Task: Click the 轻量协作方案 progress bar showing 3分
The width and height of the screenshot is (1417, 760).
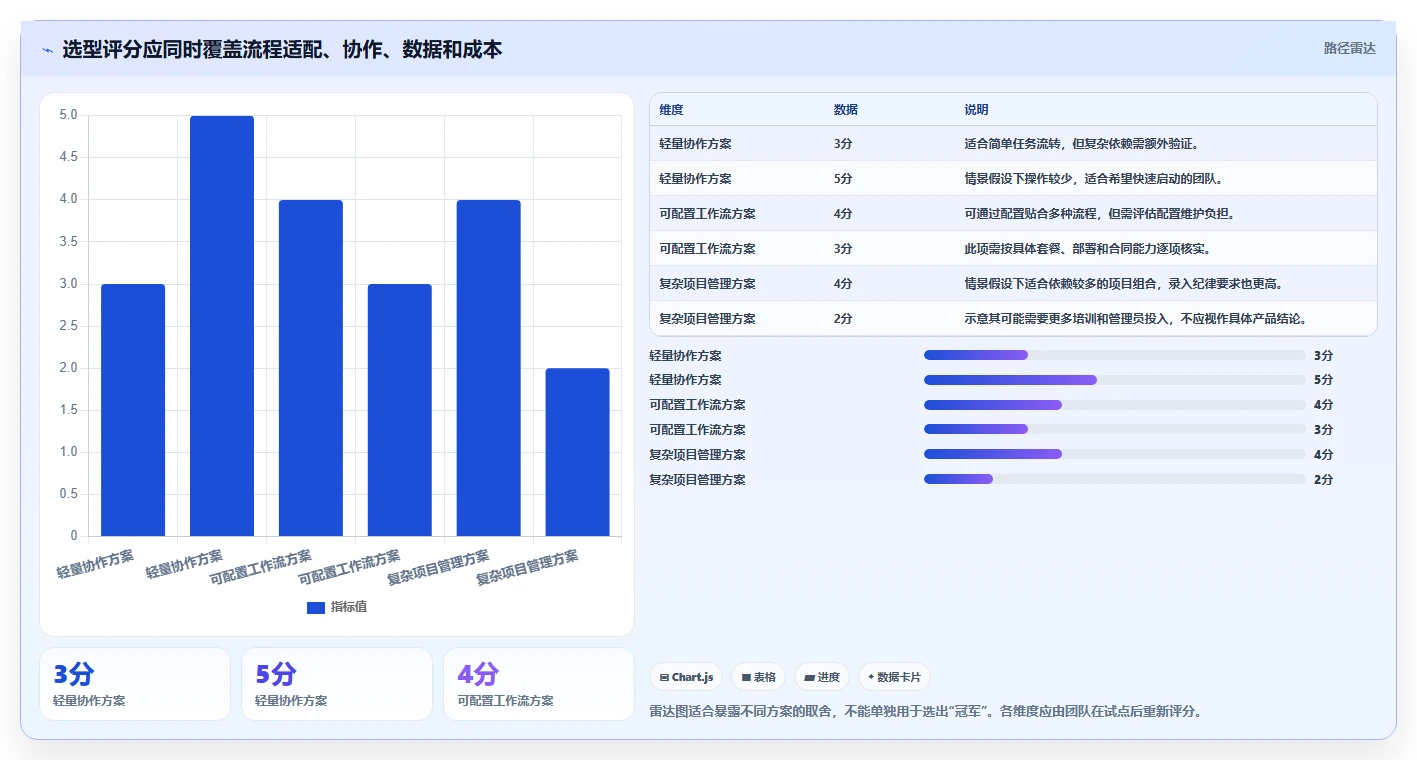Action: coord(1114,355)
